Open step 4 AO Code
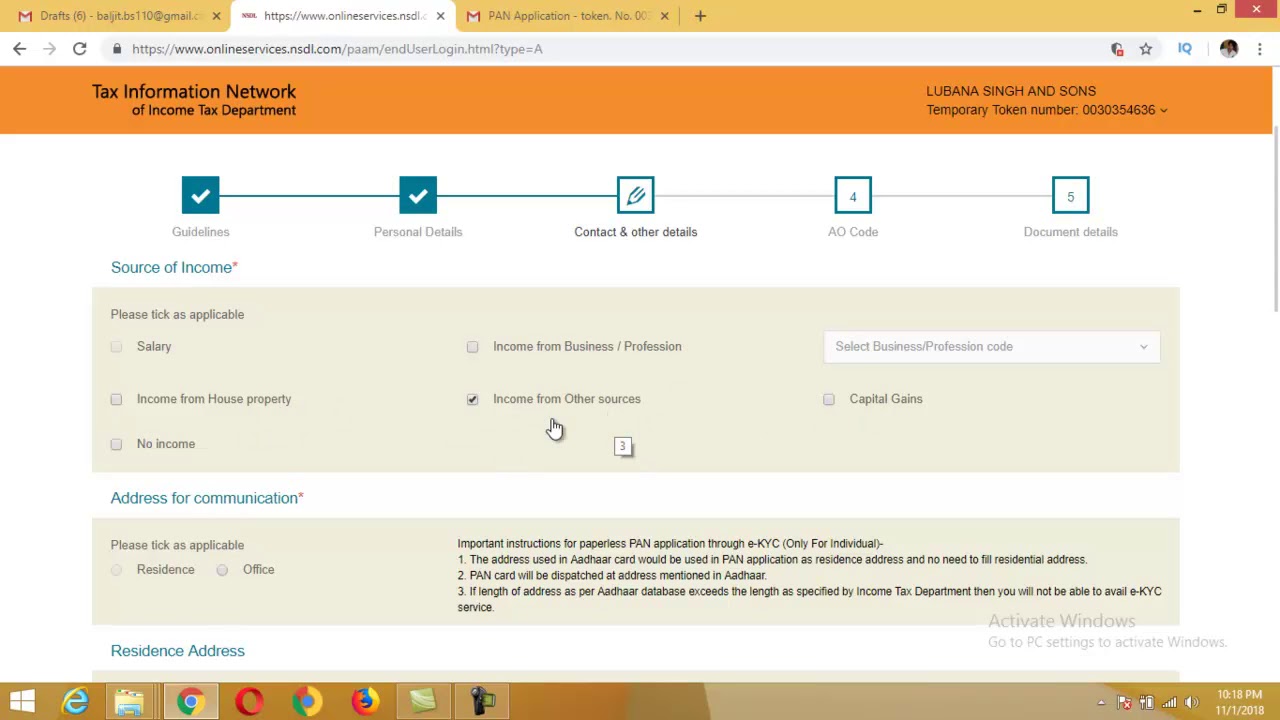Image resolution: width=1280 pixels, height=720 pixels. point(853,196)
